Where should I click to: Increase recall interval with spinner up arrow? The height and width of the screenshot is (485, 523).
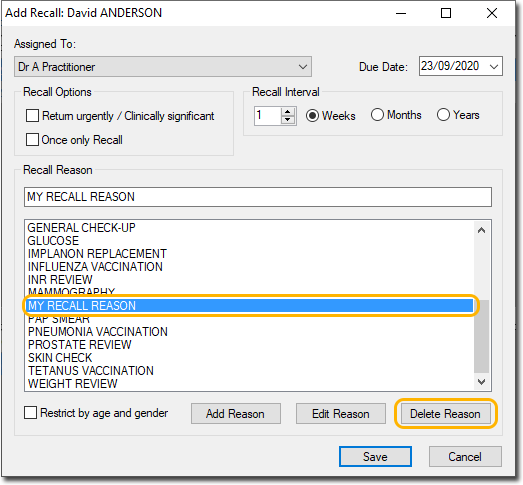288,112
